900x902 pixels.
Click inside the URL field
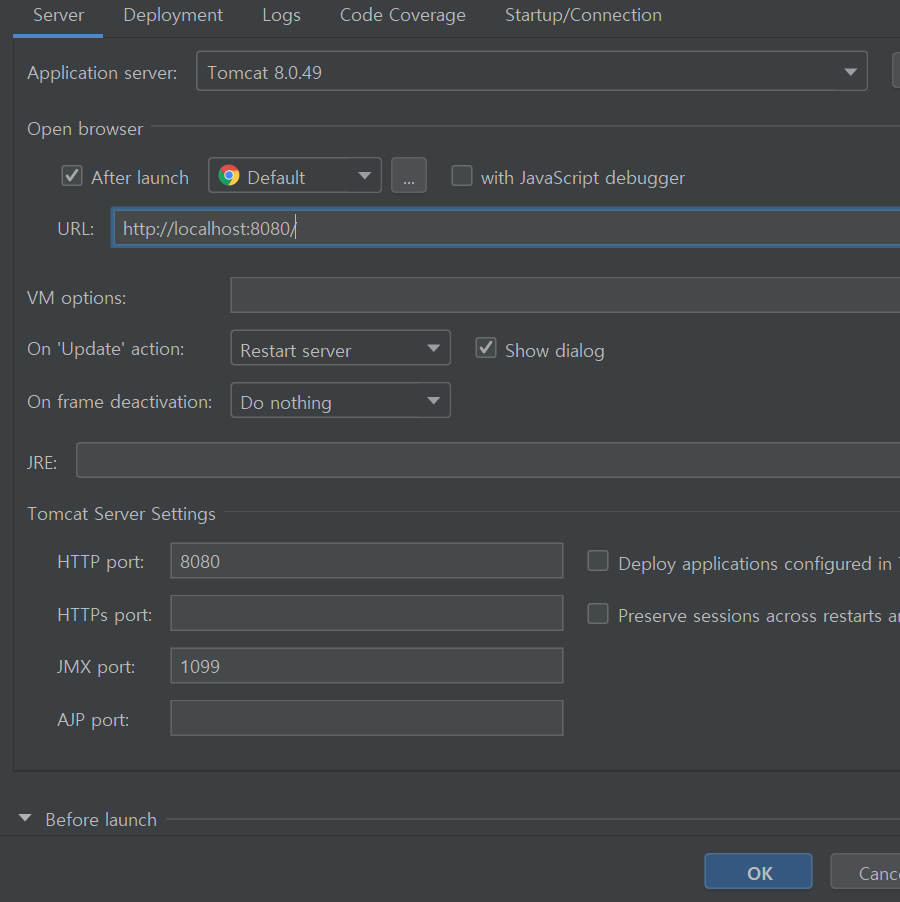pyautogui.click(x=506, y=228)
